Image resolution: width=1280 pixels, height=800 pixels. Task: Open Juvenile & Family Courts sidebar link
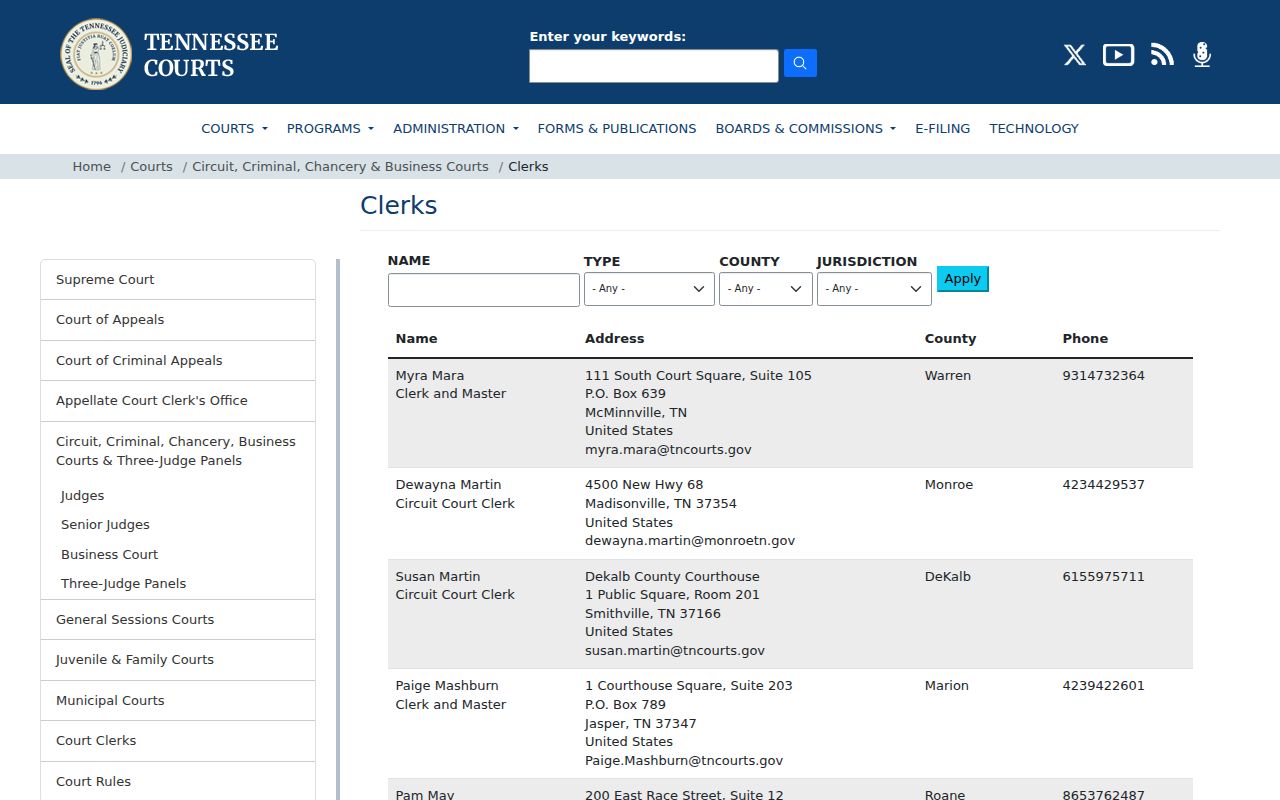click(178, 660)
